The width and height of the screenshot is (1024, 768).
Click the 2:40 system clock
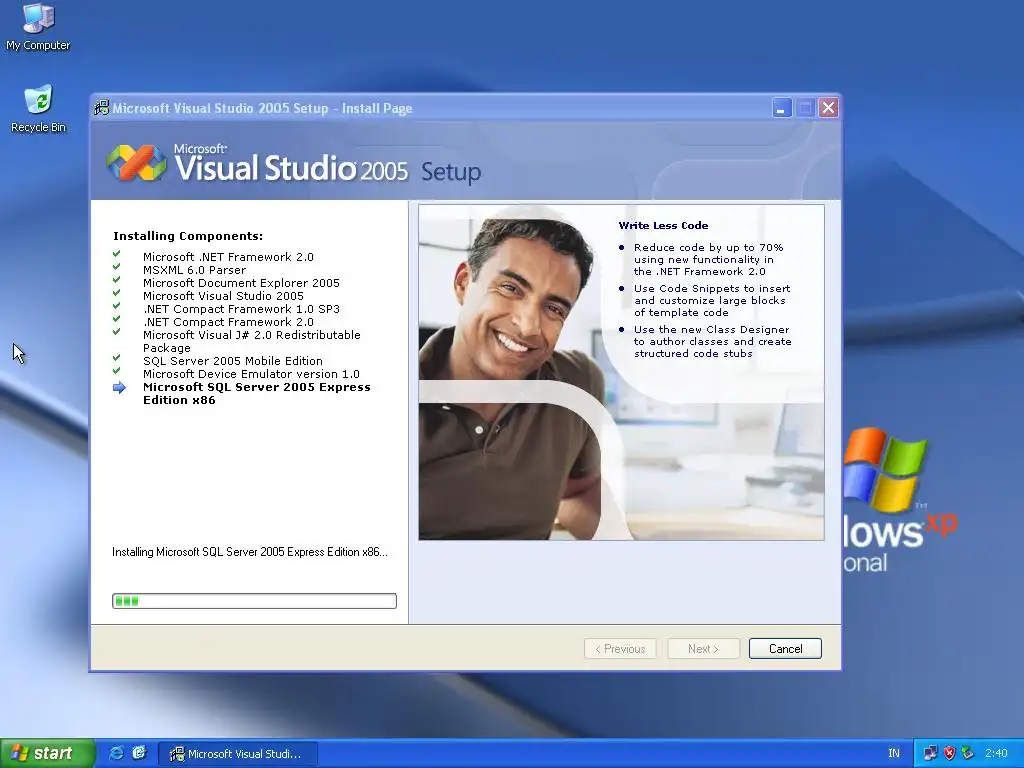[997, 753]
